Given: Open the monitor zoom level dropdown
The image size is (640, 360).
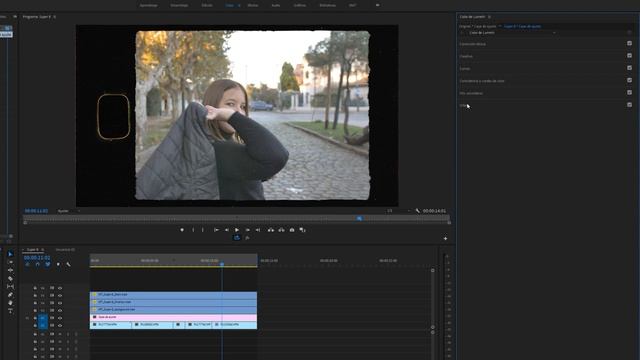Looking at the screenshot, I should click(x=69, y=211).
